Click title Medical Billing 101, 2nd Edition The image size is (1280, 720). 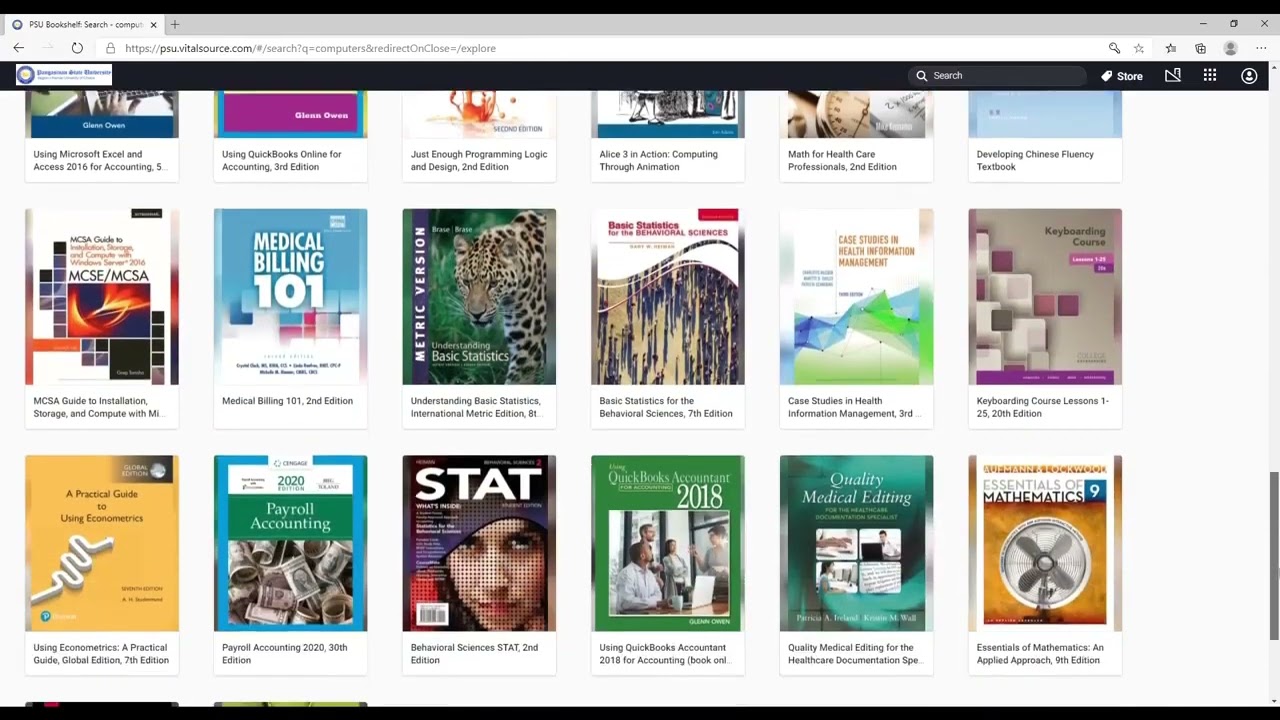pyautogui.click(x=287, y=401)
